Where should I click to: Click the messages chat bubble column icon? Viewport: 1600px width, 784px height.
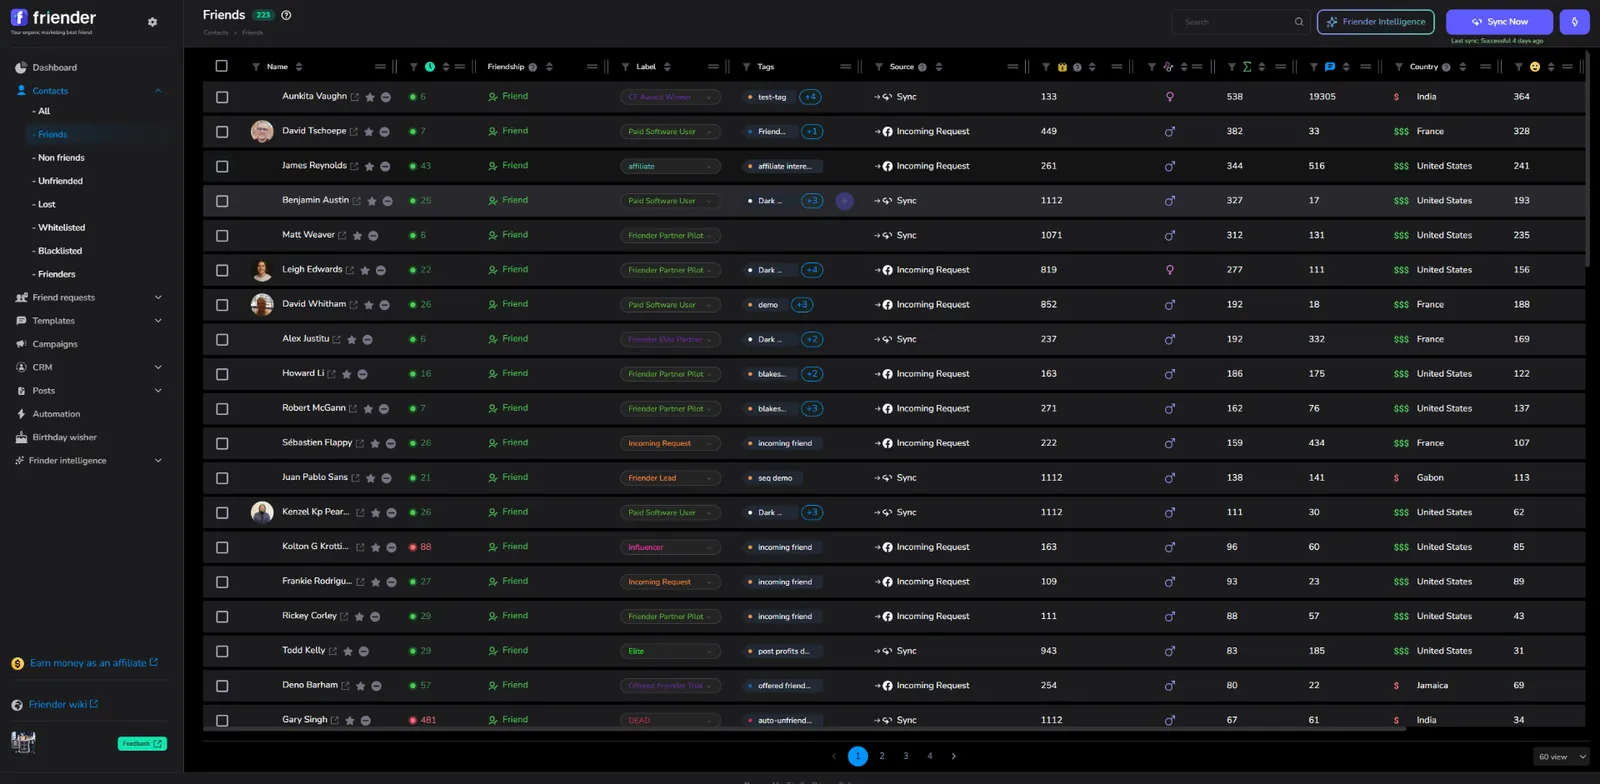(x=1329, y=67)
